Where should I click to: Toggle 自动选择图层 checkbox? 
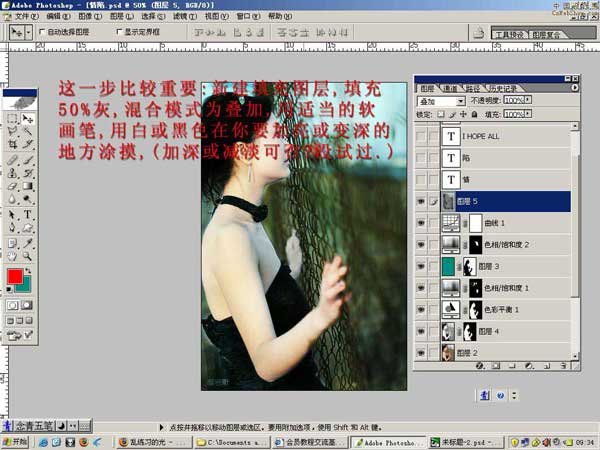42,32
